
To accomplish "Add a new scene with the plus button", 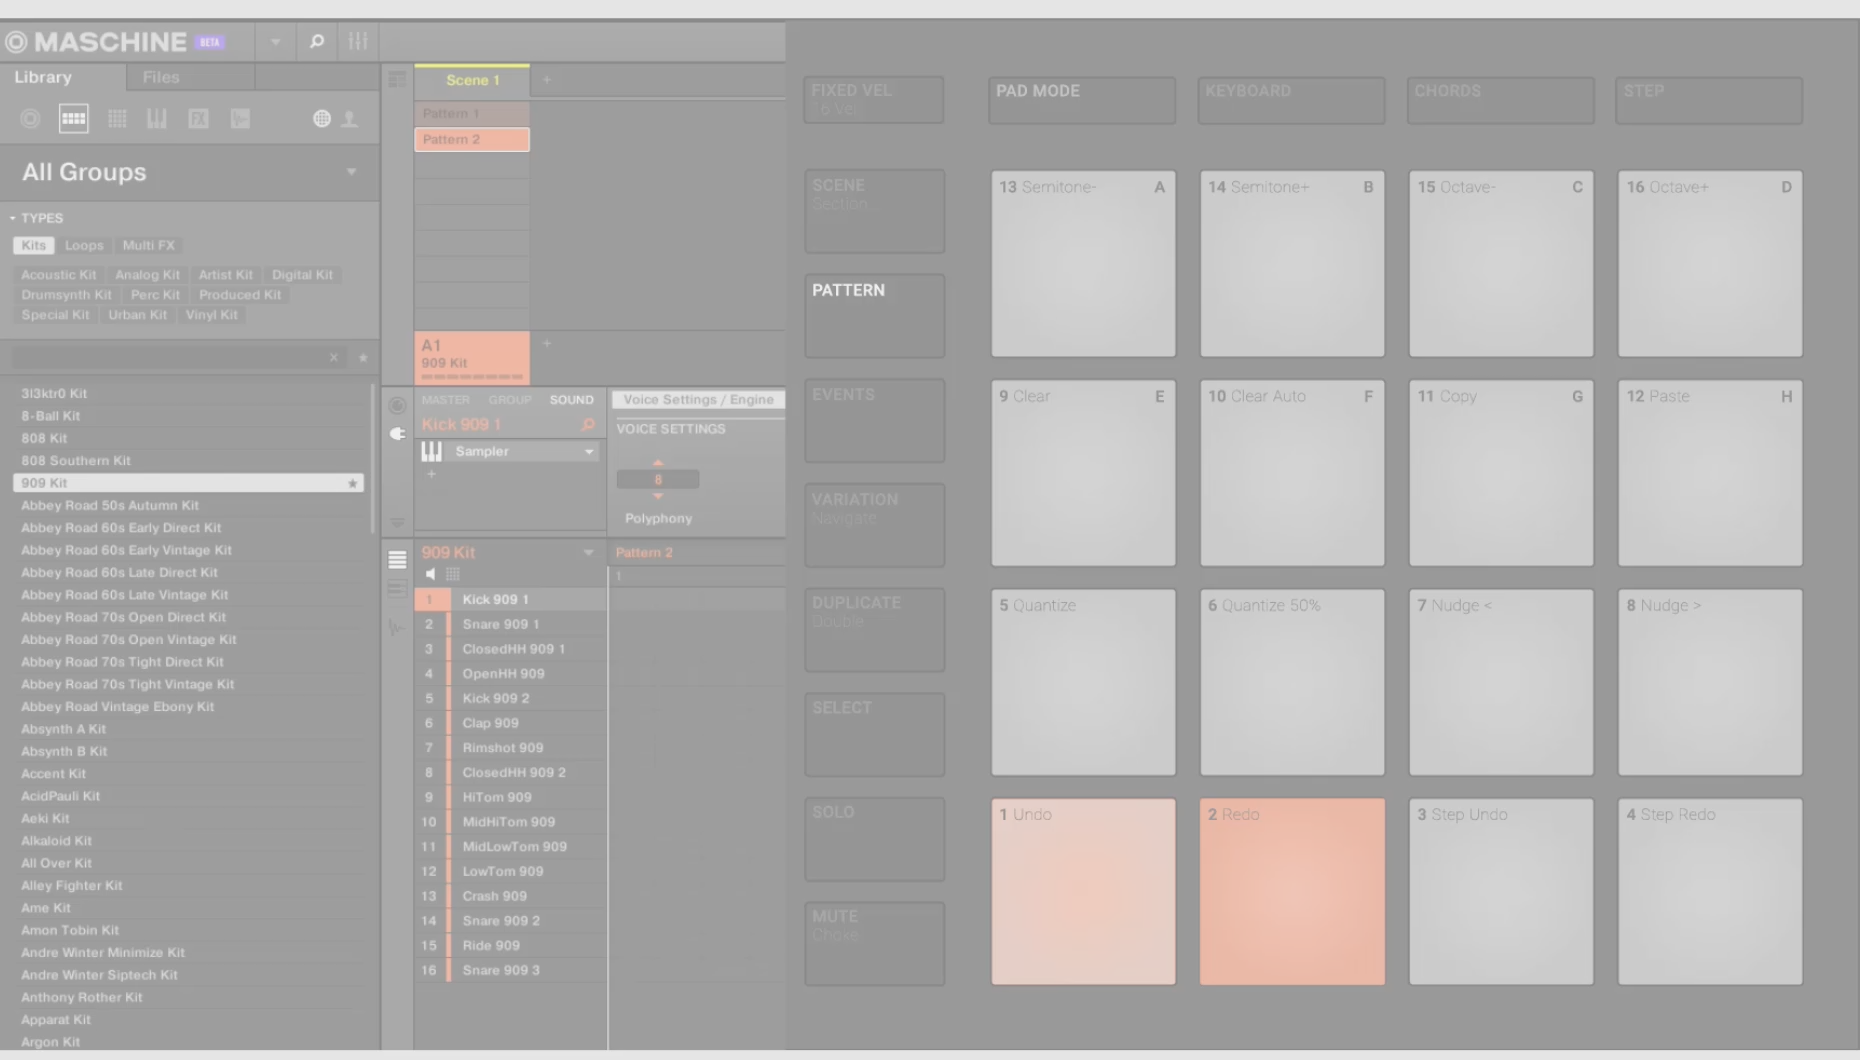I will click(x=547, y=80).
